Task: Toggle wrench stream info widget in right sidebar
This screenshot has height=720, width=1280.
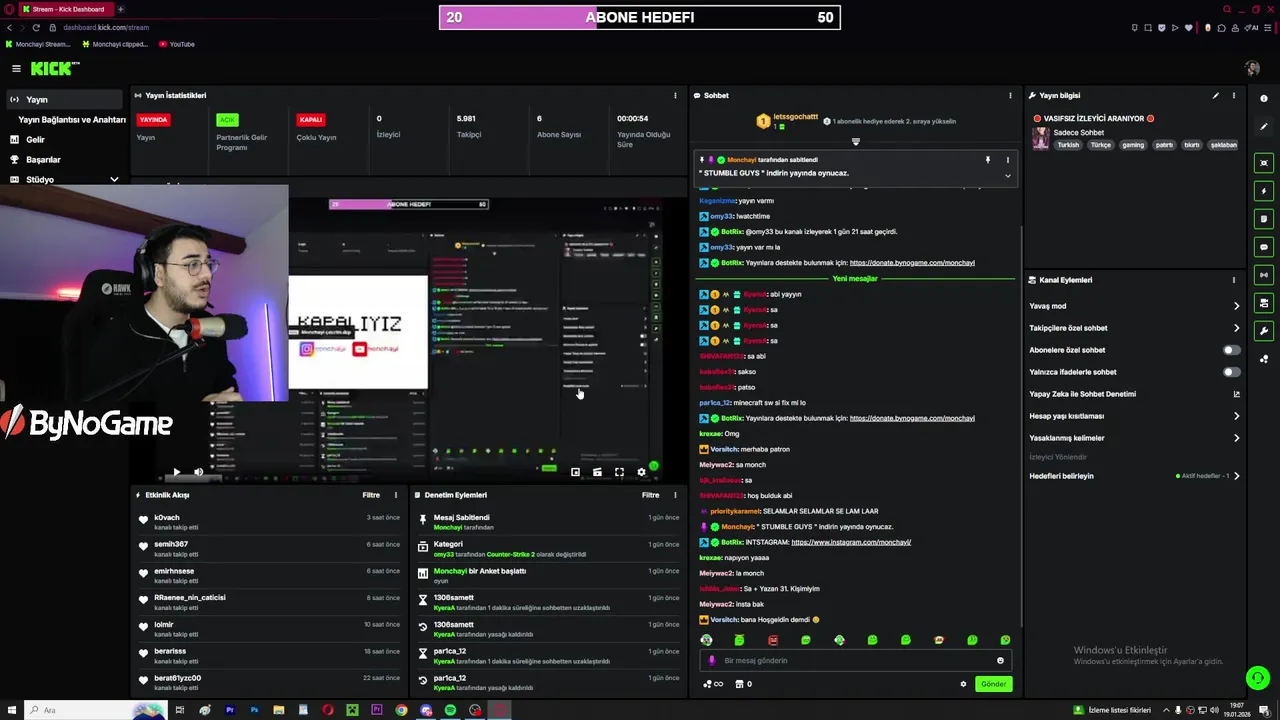Action: coord(1264,331)
